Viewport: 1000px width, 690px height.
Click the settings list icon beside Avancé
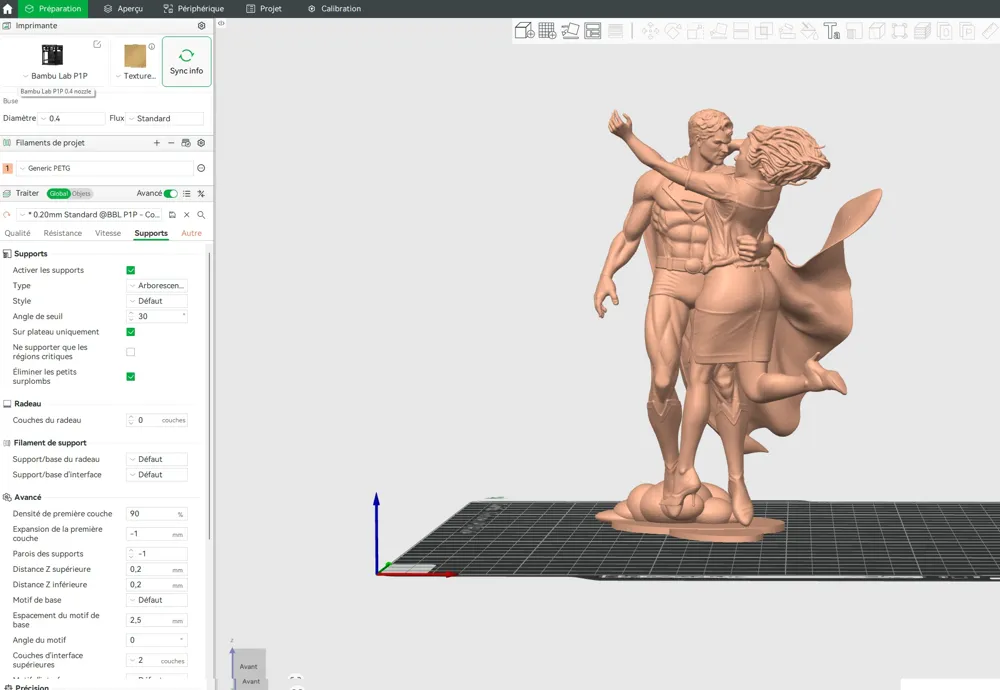point(187,193)
